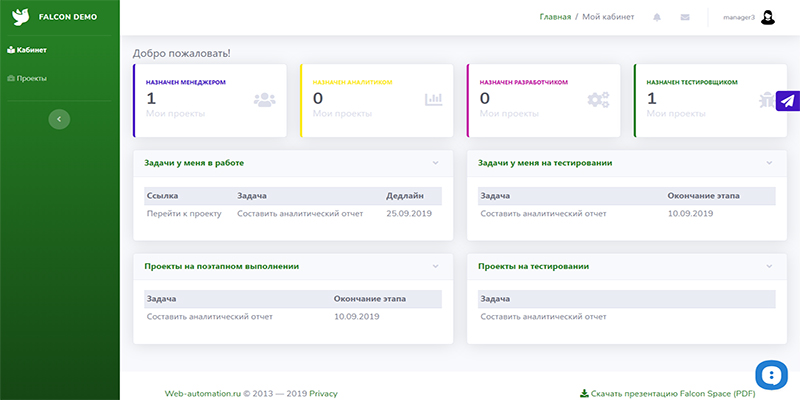Click the paper plane Telegram button
This screenshot has width=800, height=400.
pos(788,101)
